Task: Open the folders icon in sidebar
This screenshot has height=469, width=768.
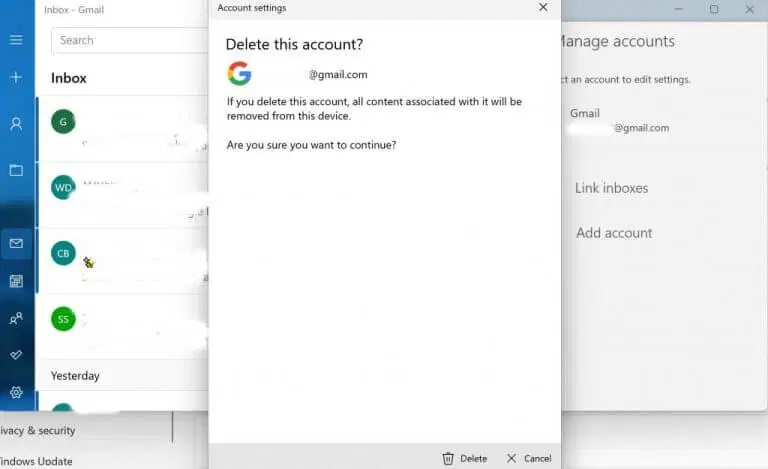Action: [16, 170]
